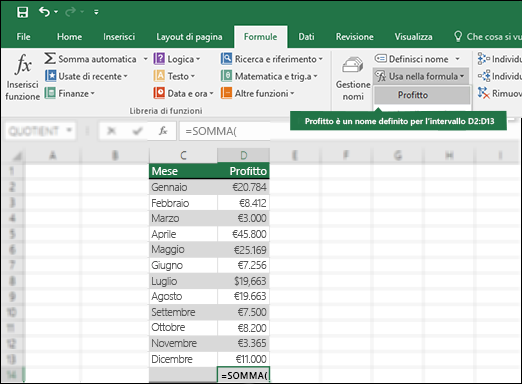Open the File tab

pos(23,37)
